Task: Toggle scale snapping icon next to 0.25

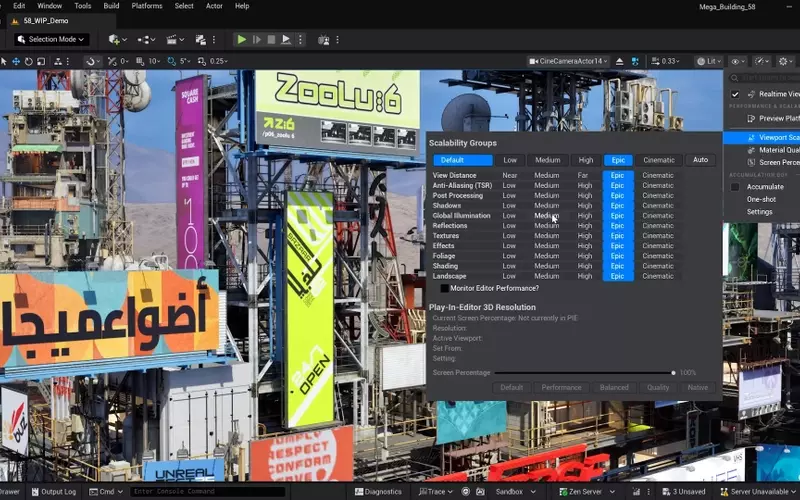Action: [202, 61]
